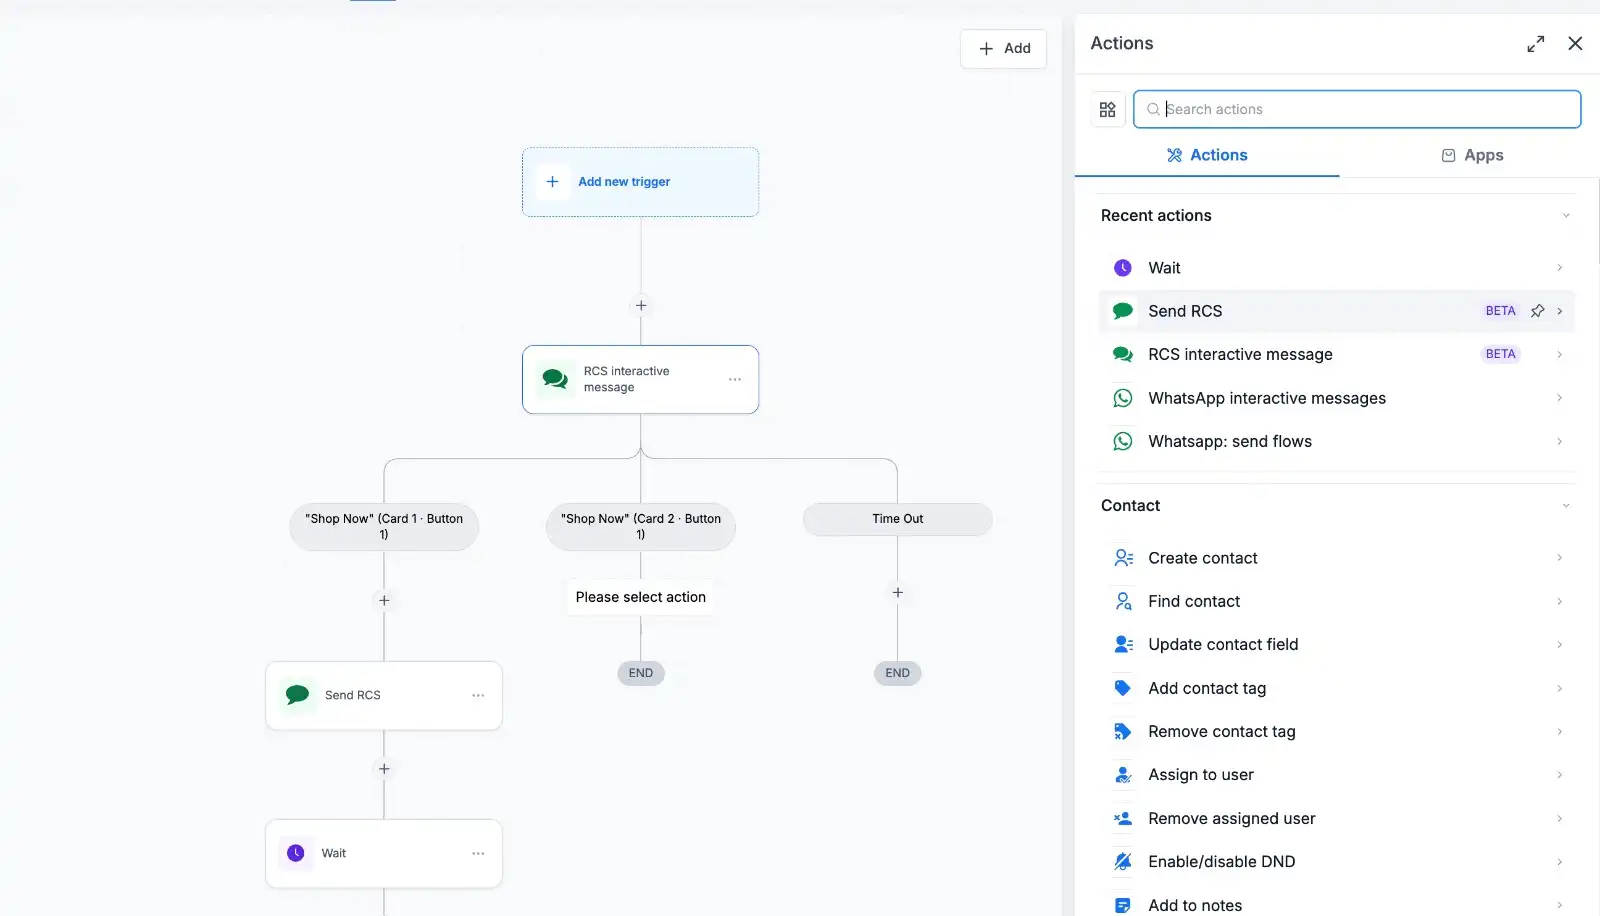Click the Whatsapp send flows icon
This screenshot has height=916, width=1600.
(1123, 441)
